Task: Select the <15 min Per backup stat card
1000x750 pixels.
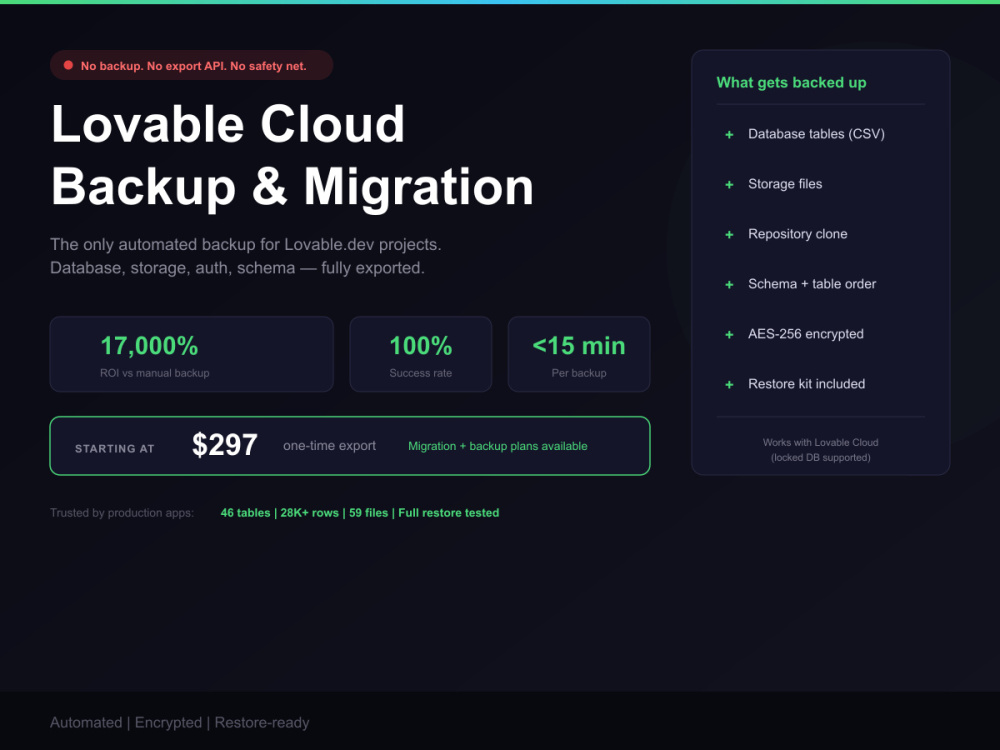Action: 579,354
